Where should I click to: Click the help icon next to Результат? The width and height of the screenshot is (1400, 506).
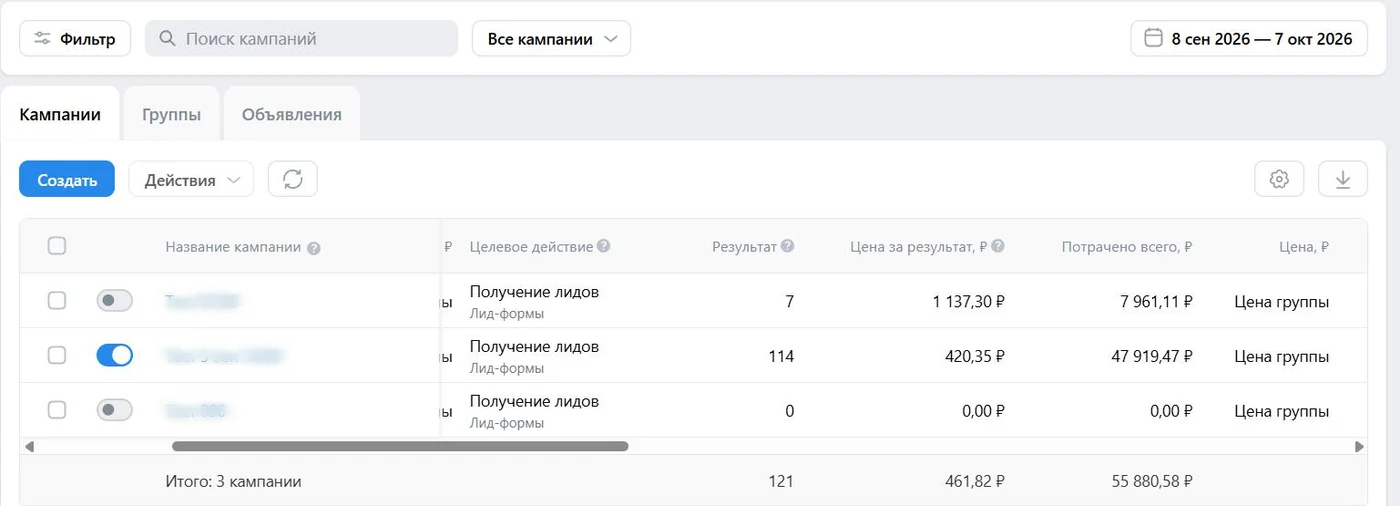(x=788, y=246)
